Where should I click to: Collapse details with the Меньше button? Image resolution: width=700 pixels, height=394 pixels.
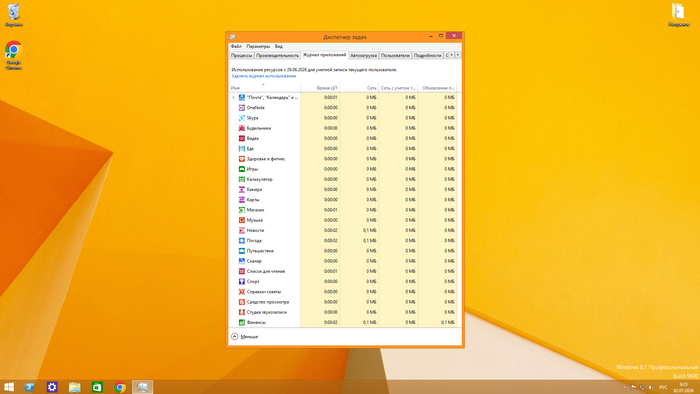(x=245, y=336)
